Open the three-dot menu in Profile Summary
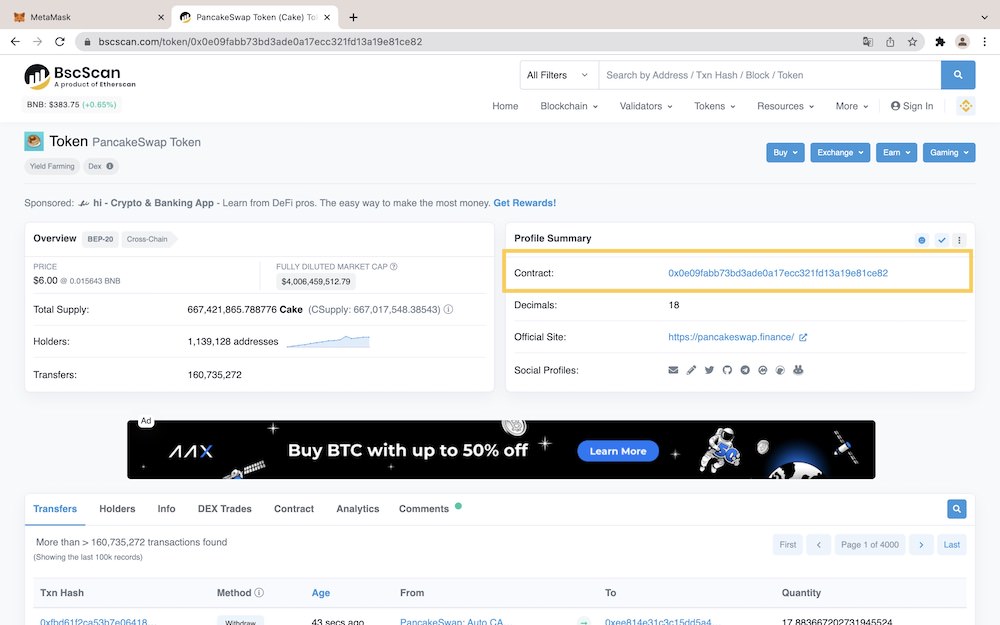Screen dimensions: 1000x625 tap(959, 240)
